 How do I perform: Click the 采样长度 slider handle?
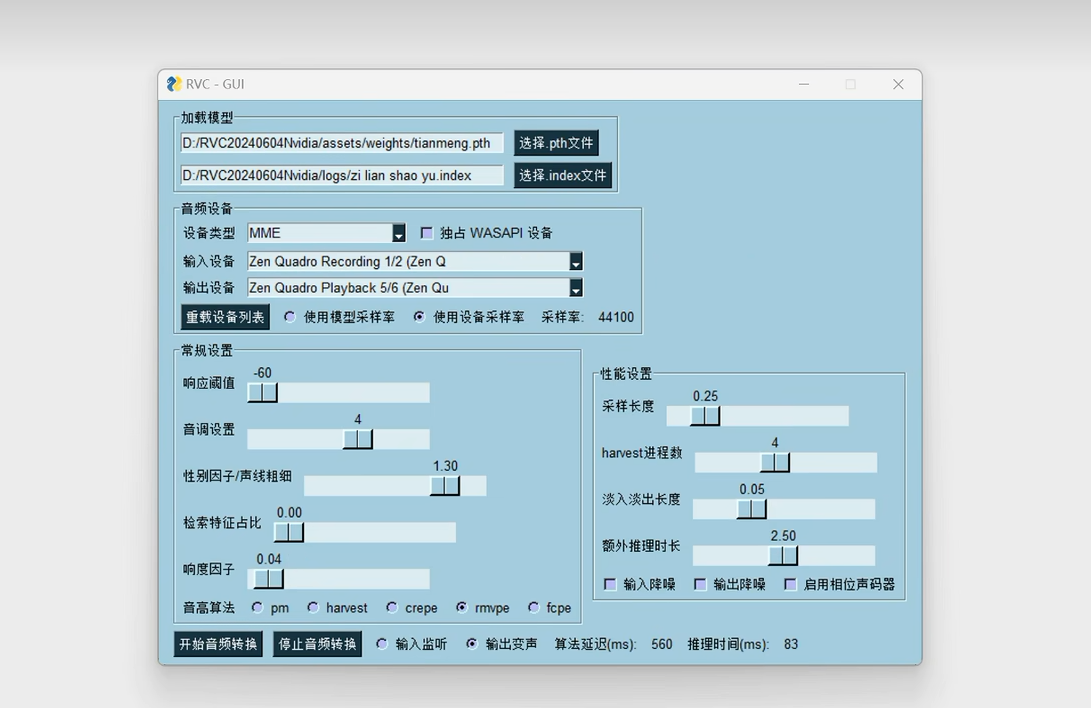[x=705, y=417]
